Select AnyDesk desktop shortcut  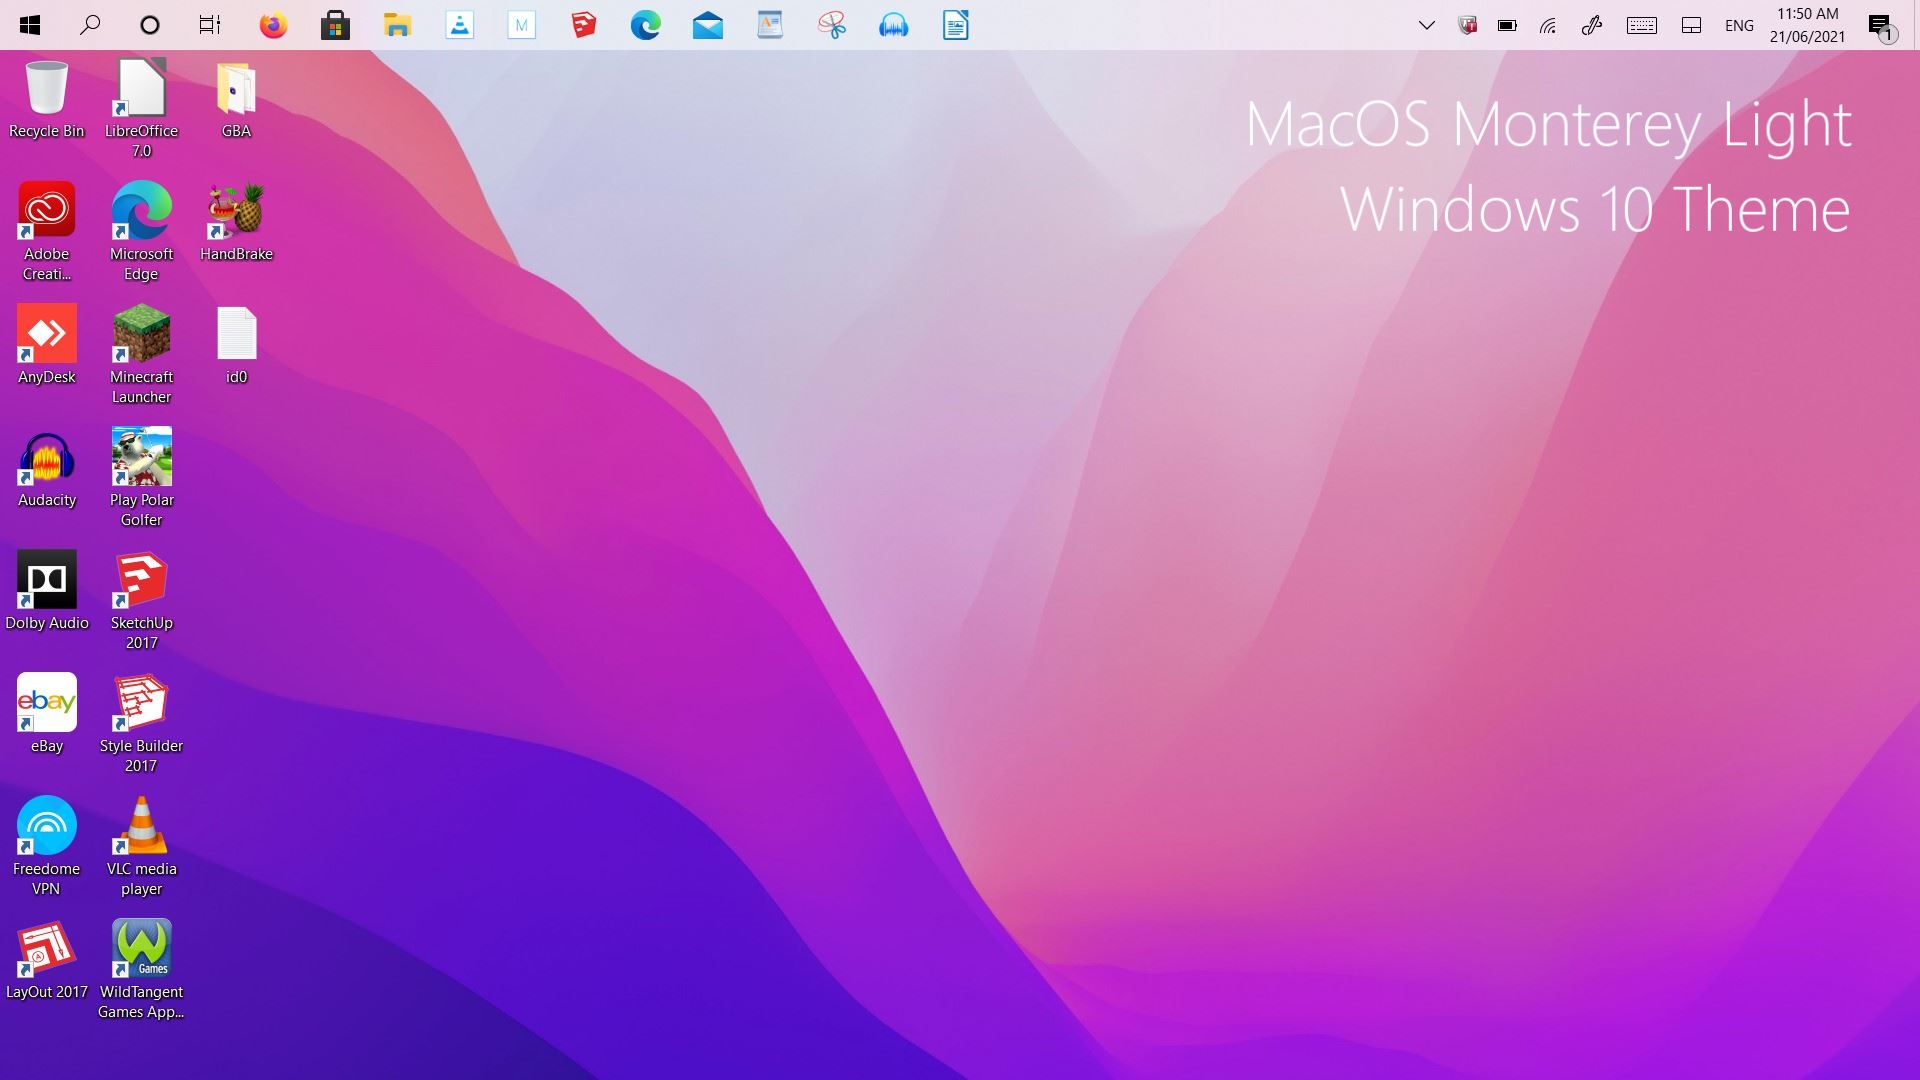[x=46, y=345]
